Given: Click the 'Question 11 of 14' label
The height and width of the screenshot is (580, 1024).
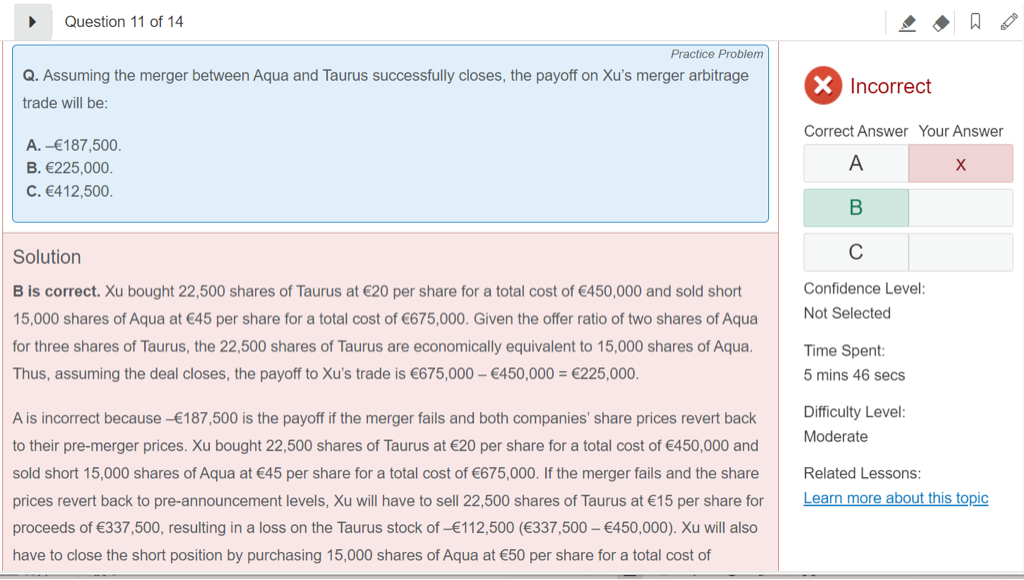Looking at the screenshot, I should pos(124,22).
